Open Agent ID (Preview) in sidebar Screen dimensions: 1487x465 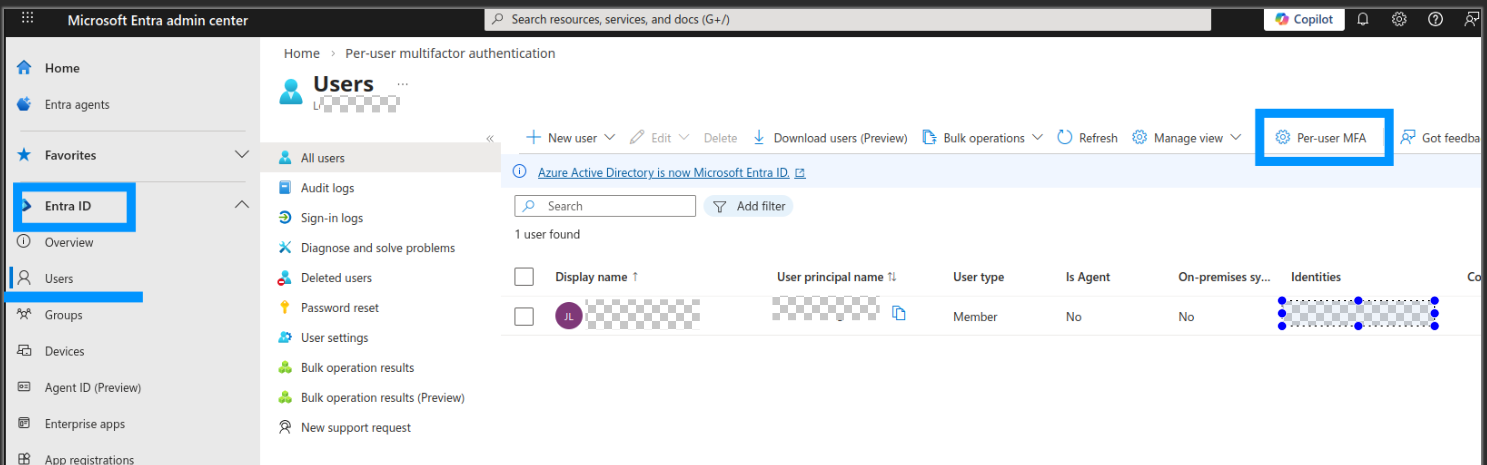93,388
